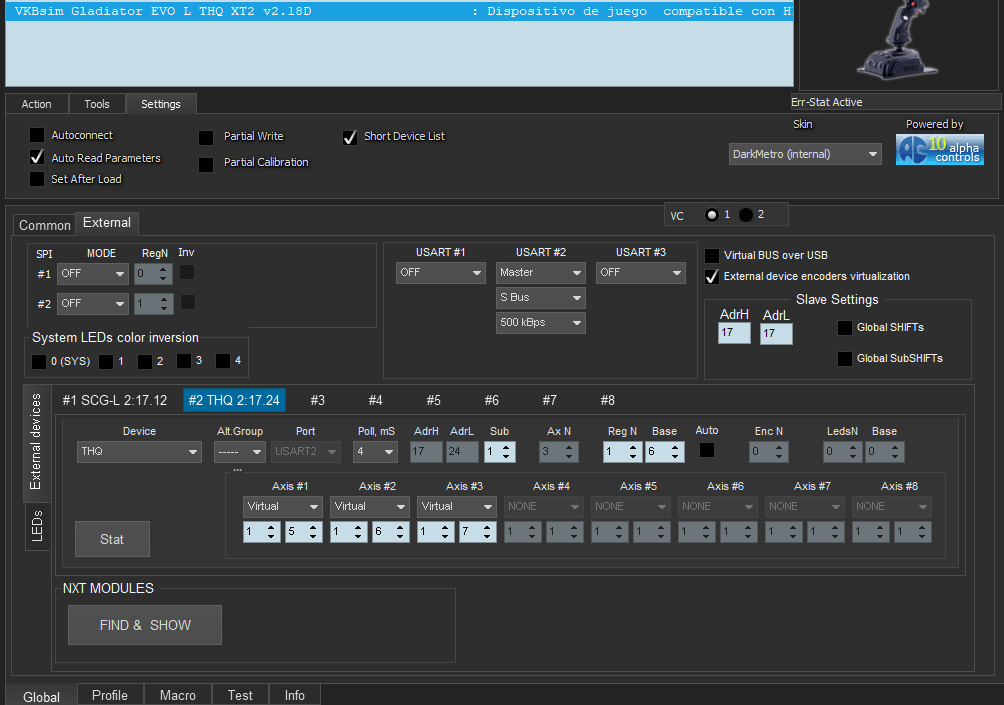Open the Device THQ dropdown

click(x=139, y=451)
